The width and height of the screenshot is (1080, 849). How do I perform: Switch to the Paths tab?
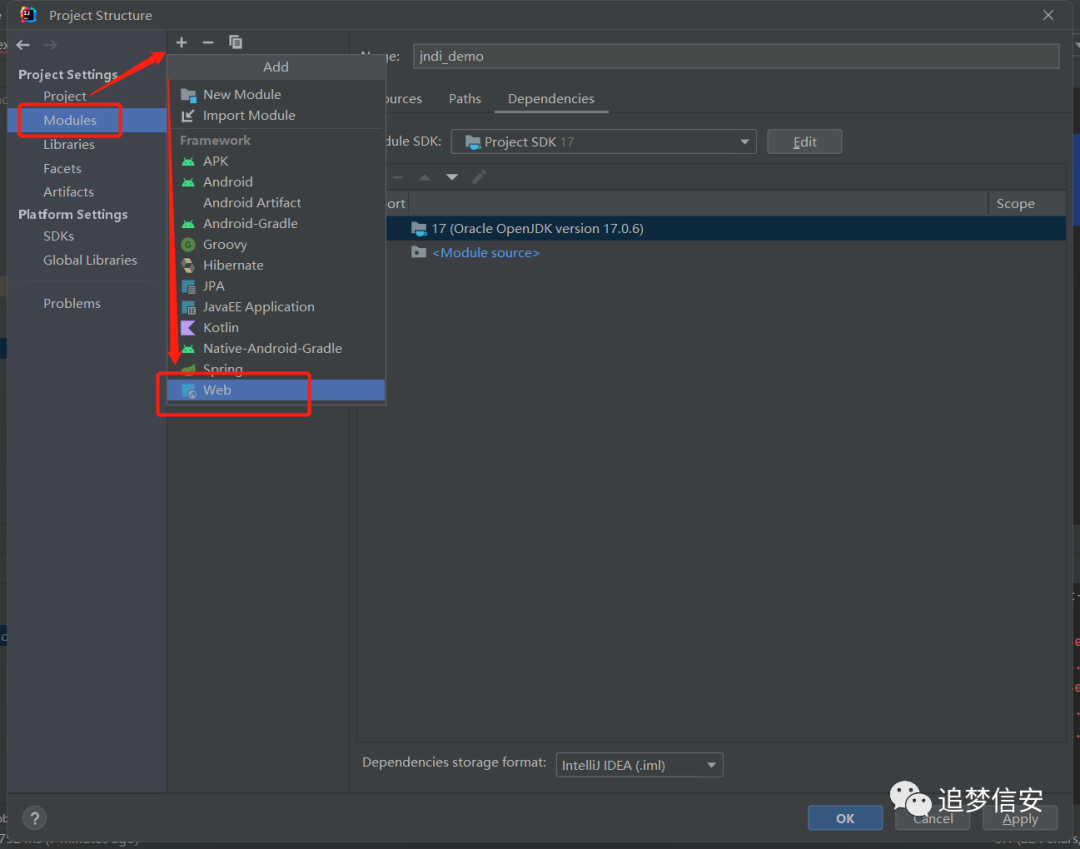(465, 98)
